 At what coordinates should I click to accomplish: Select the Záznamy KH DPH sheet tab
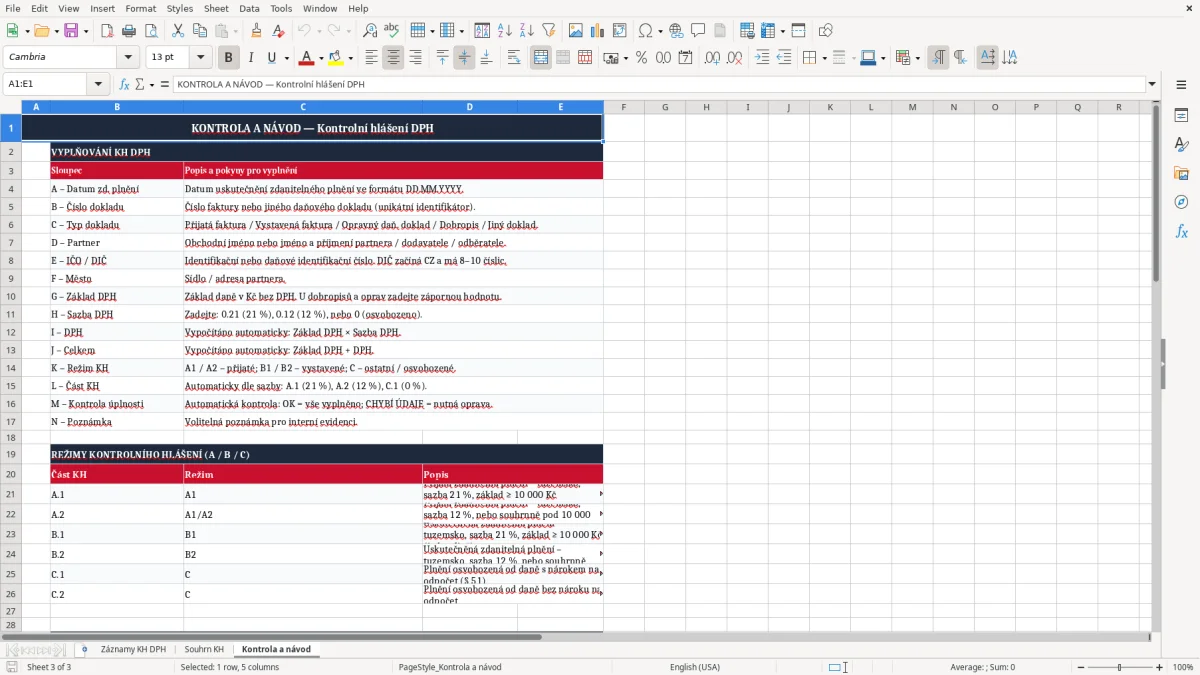pyautogui.click(x=133, y=649)
